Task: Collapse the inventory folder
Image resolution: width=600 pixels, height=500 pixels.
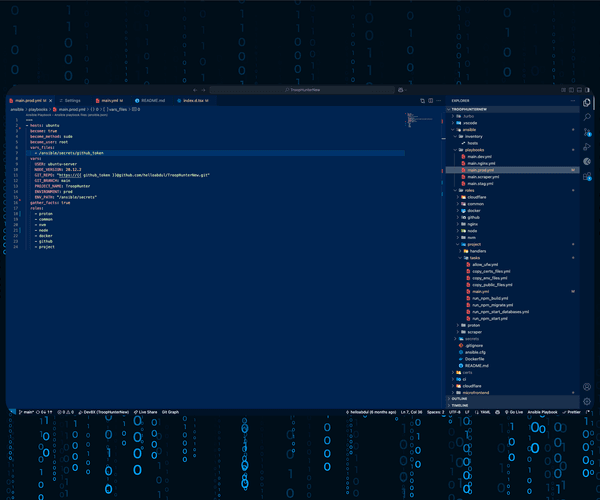Action: [512, 137]
